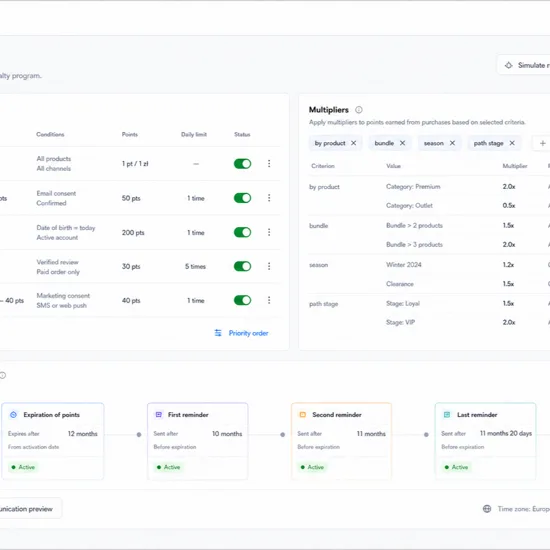Toggle the Verified review rule status
Viewport: 550px width, 550px height.
click(x=242, y=266)
